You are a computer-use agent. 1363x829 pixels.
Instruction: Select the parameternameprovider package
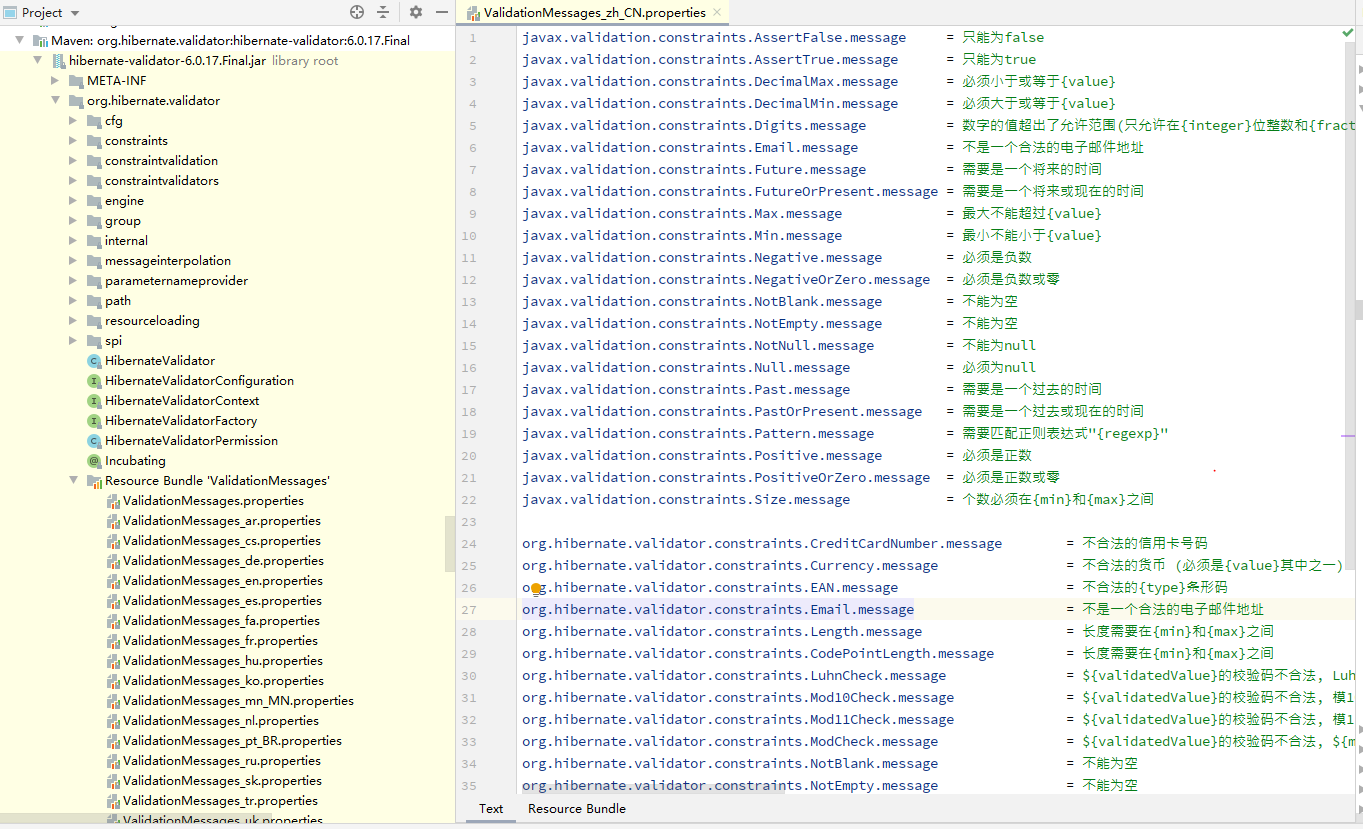(176, 280)
